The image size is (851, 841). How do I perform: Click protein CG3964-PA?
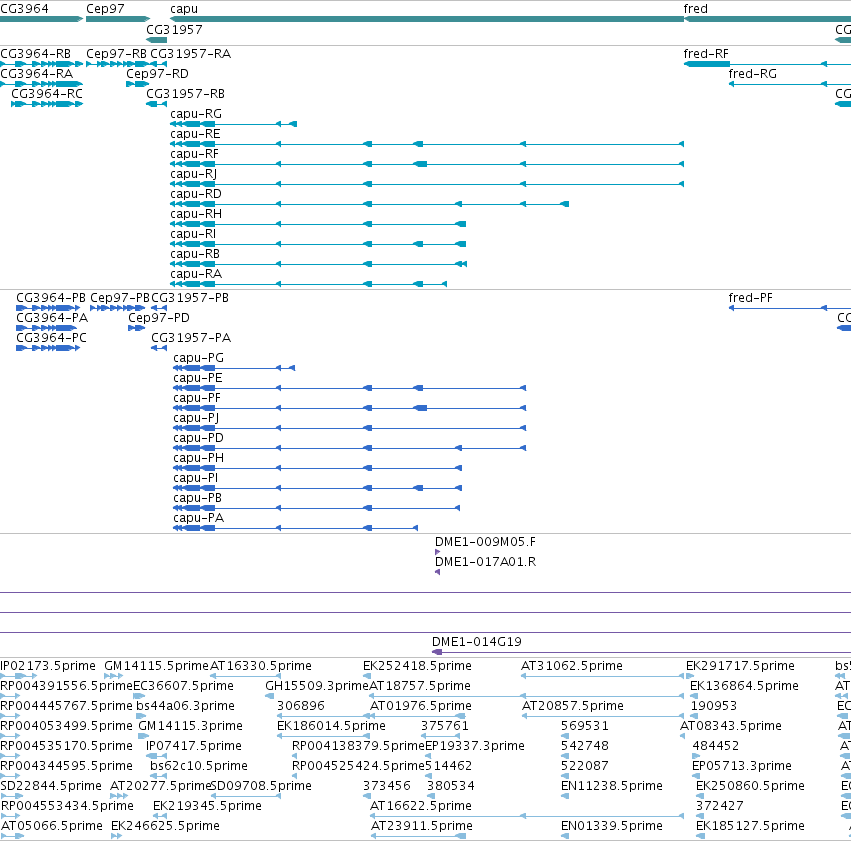(x=52, y=318)
